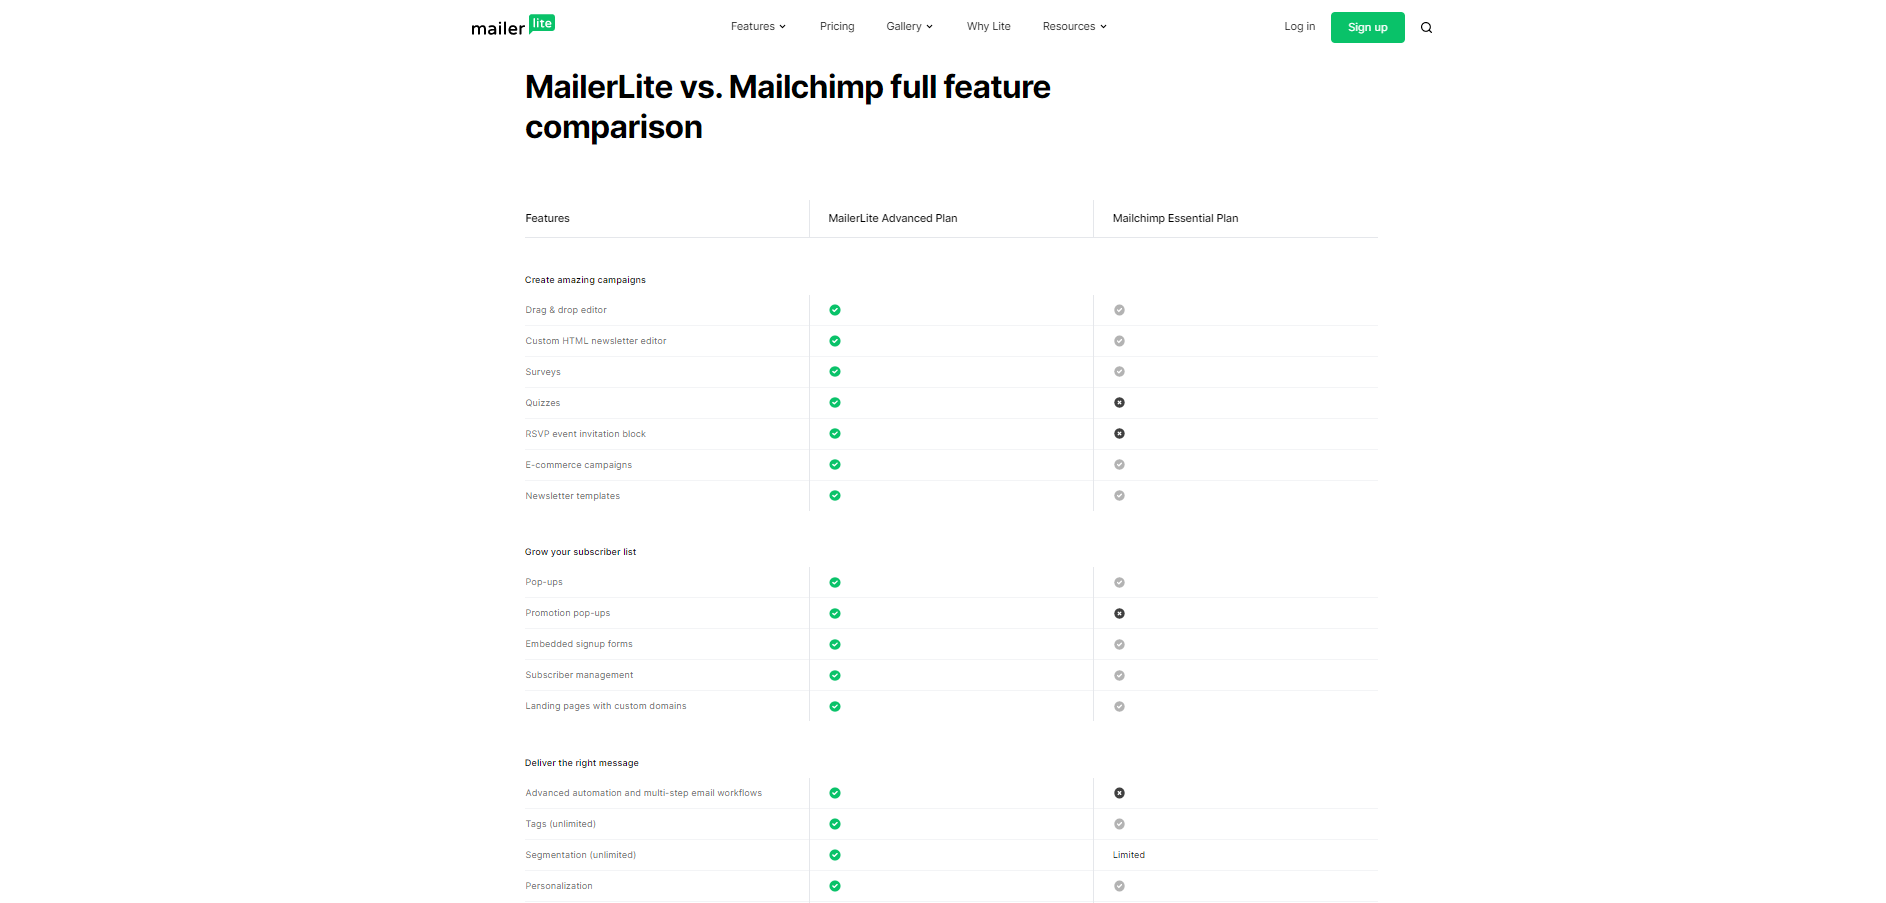The width and height of the screenshot is (1886, 903).
Task: Click the Limited label for Segmentation
Action: point(1128,855)
